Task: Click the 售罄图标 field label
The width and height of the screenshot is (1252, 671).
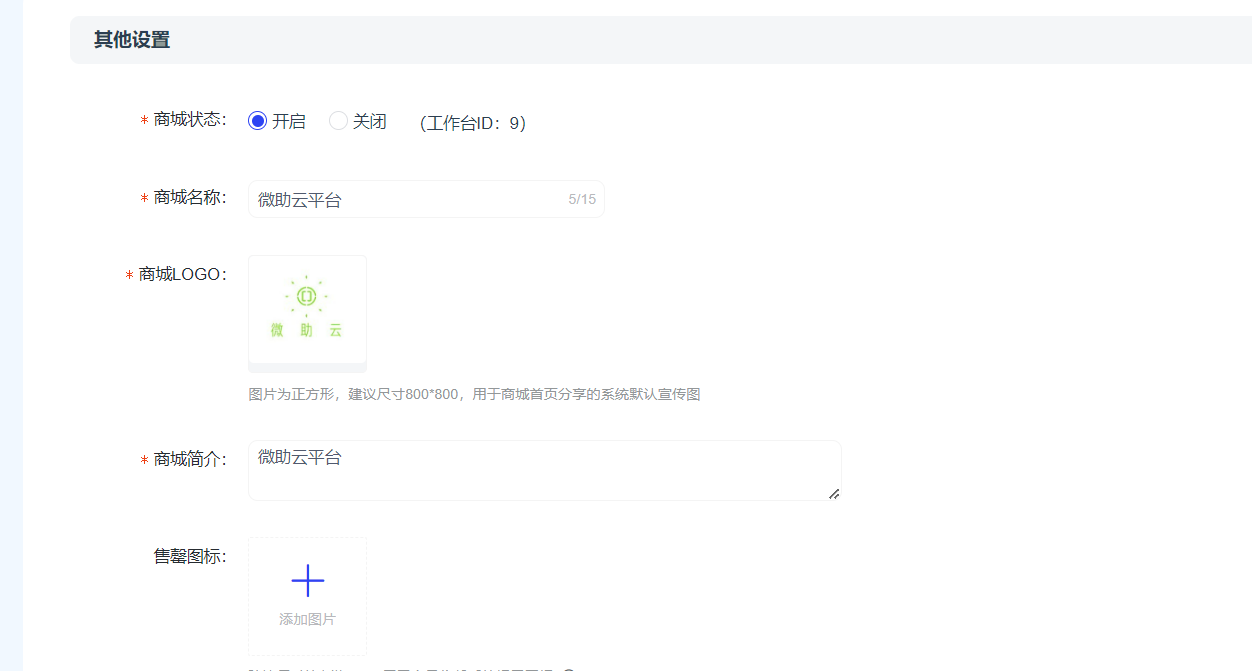Action: (189, 557)
